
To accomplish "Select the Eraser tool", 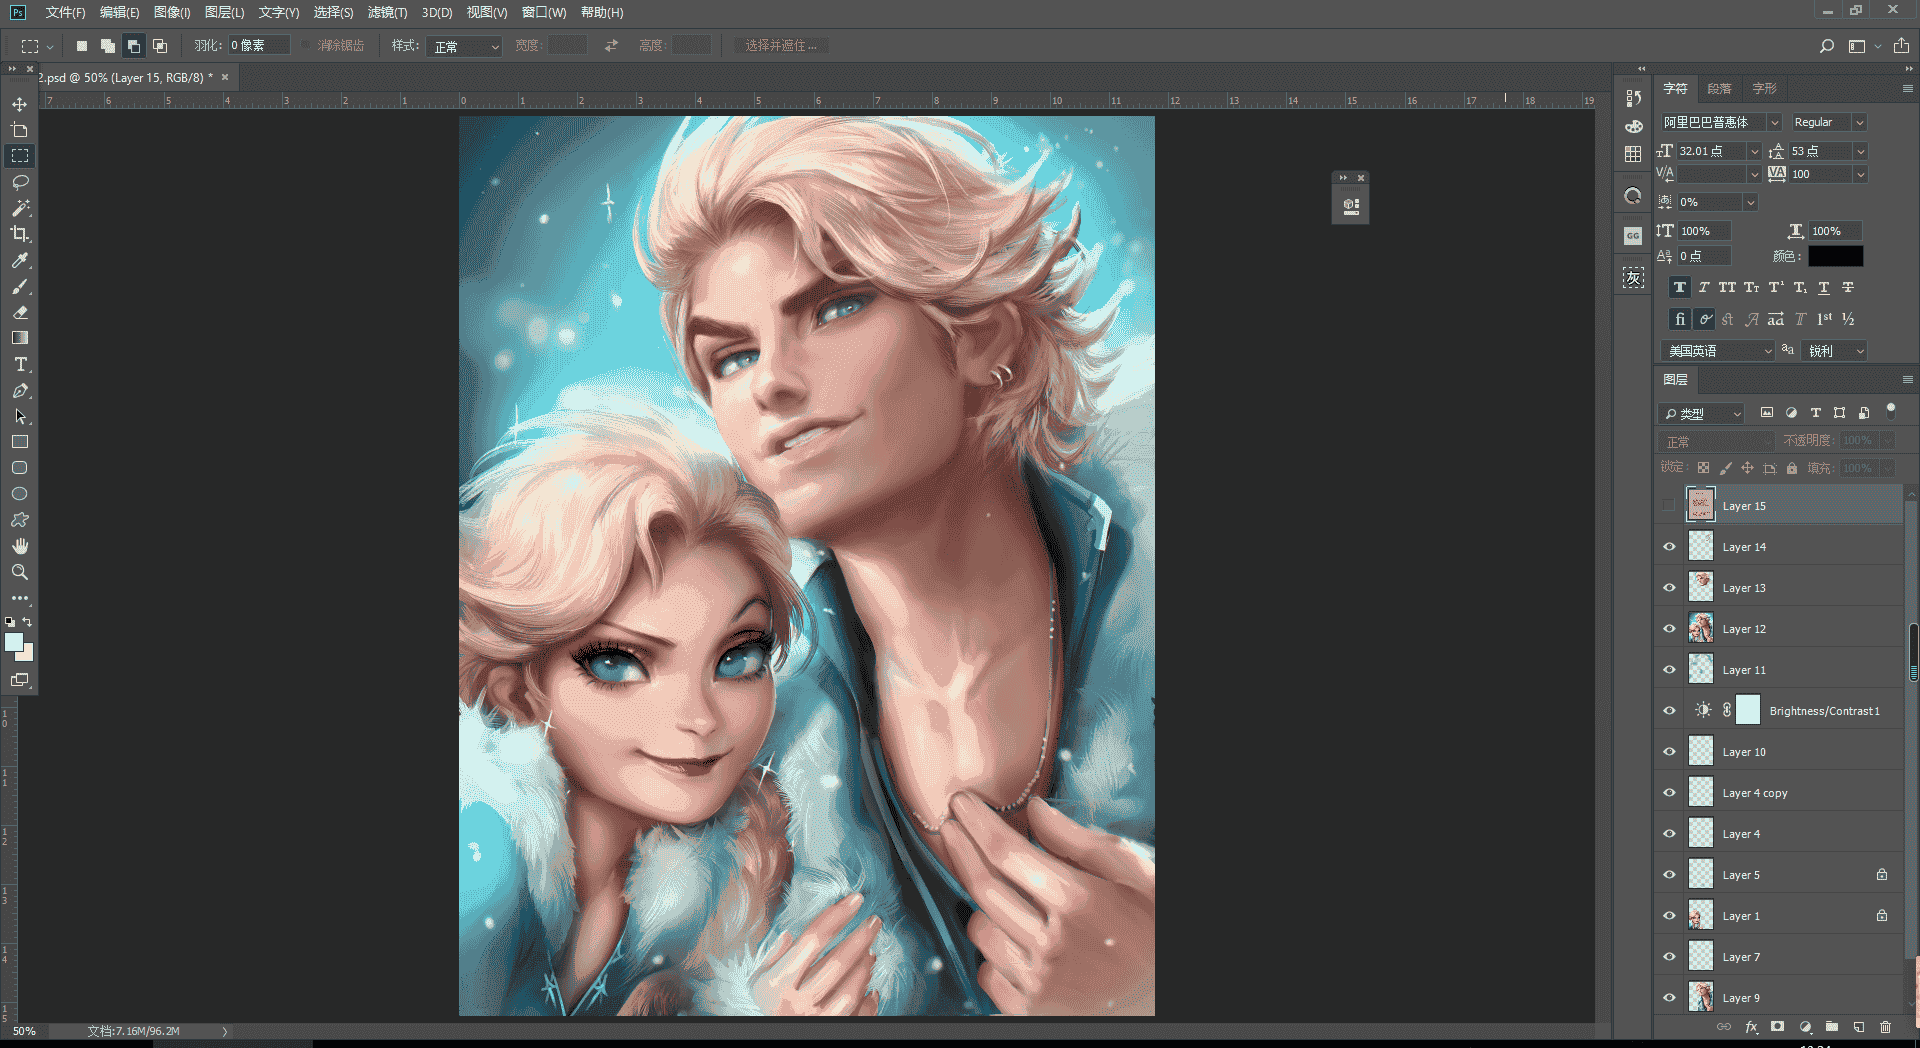I will tap(19, 312).
